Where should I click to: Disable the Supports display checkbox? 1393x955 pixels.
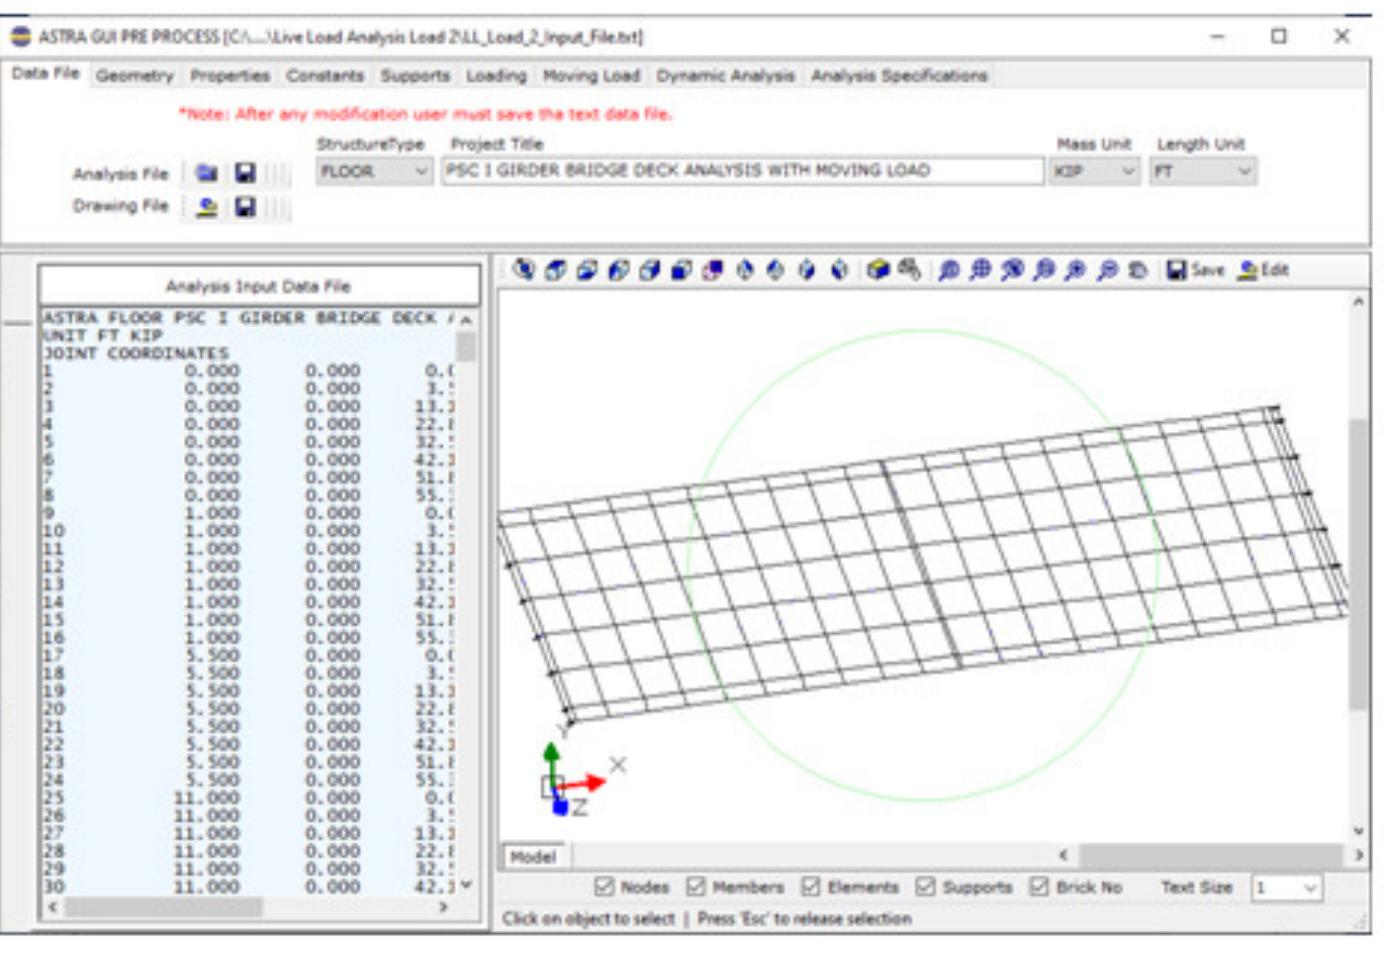pyautogui.click(x=925, y=884)
